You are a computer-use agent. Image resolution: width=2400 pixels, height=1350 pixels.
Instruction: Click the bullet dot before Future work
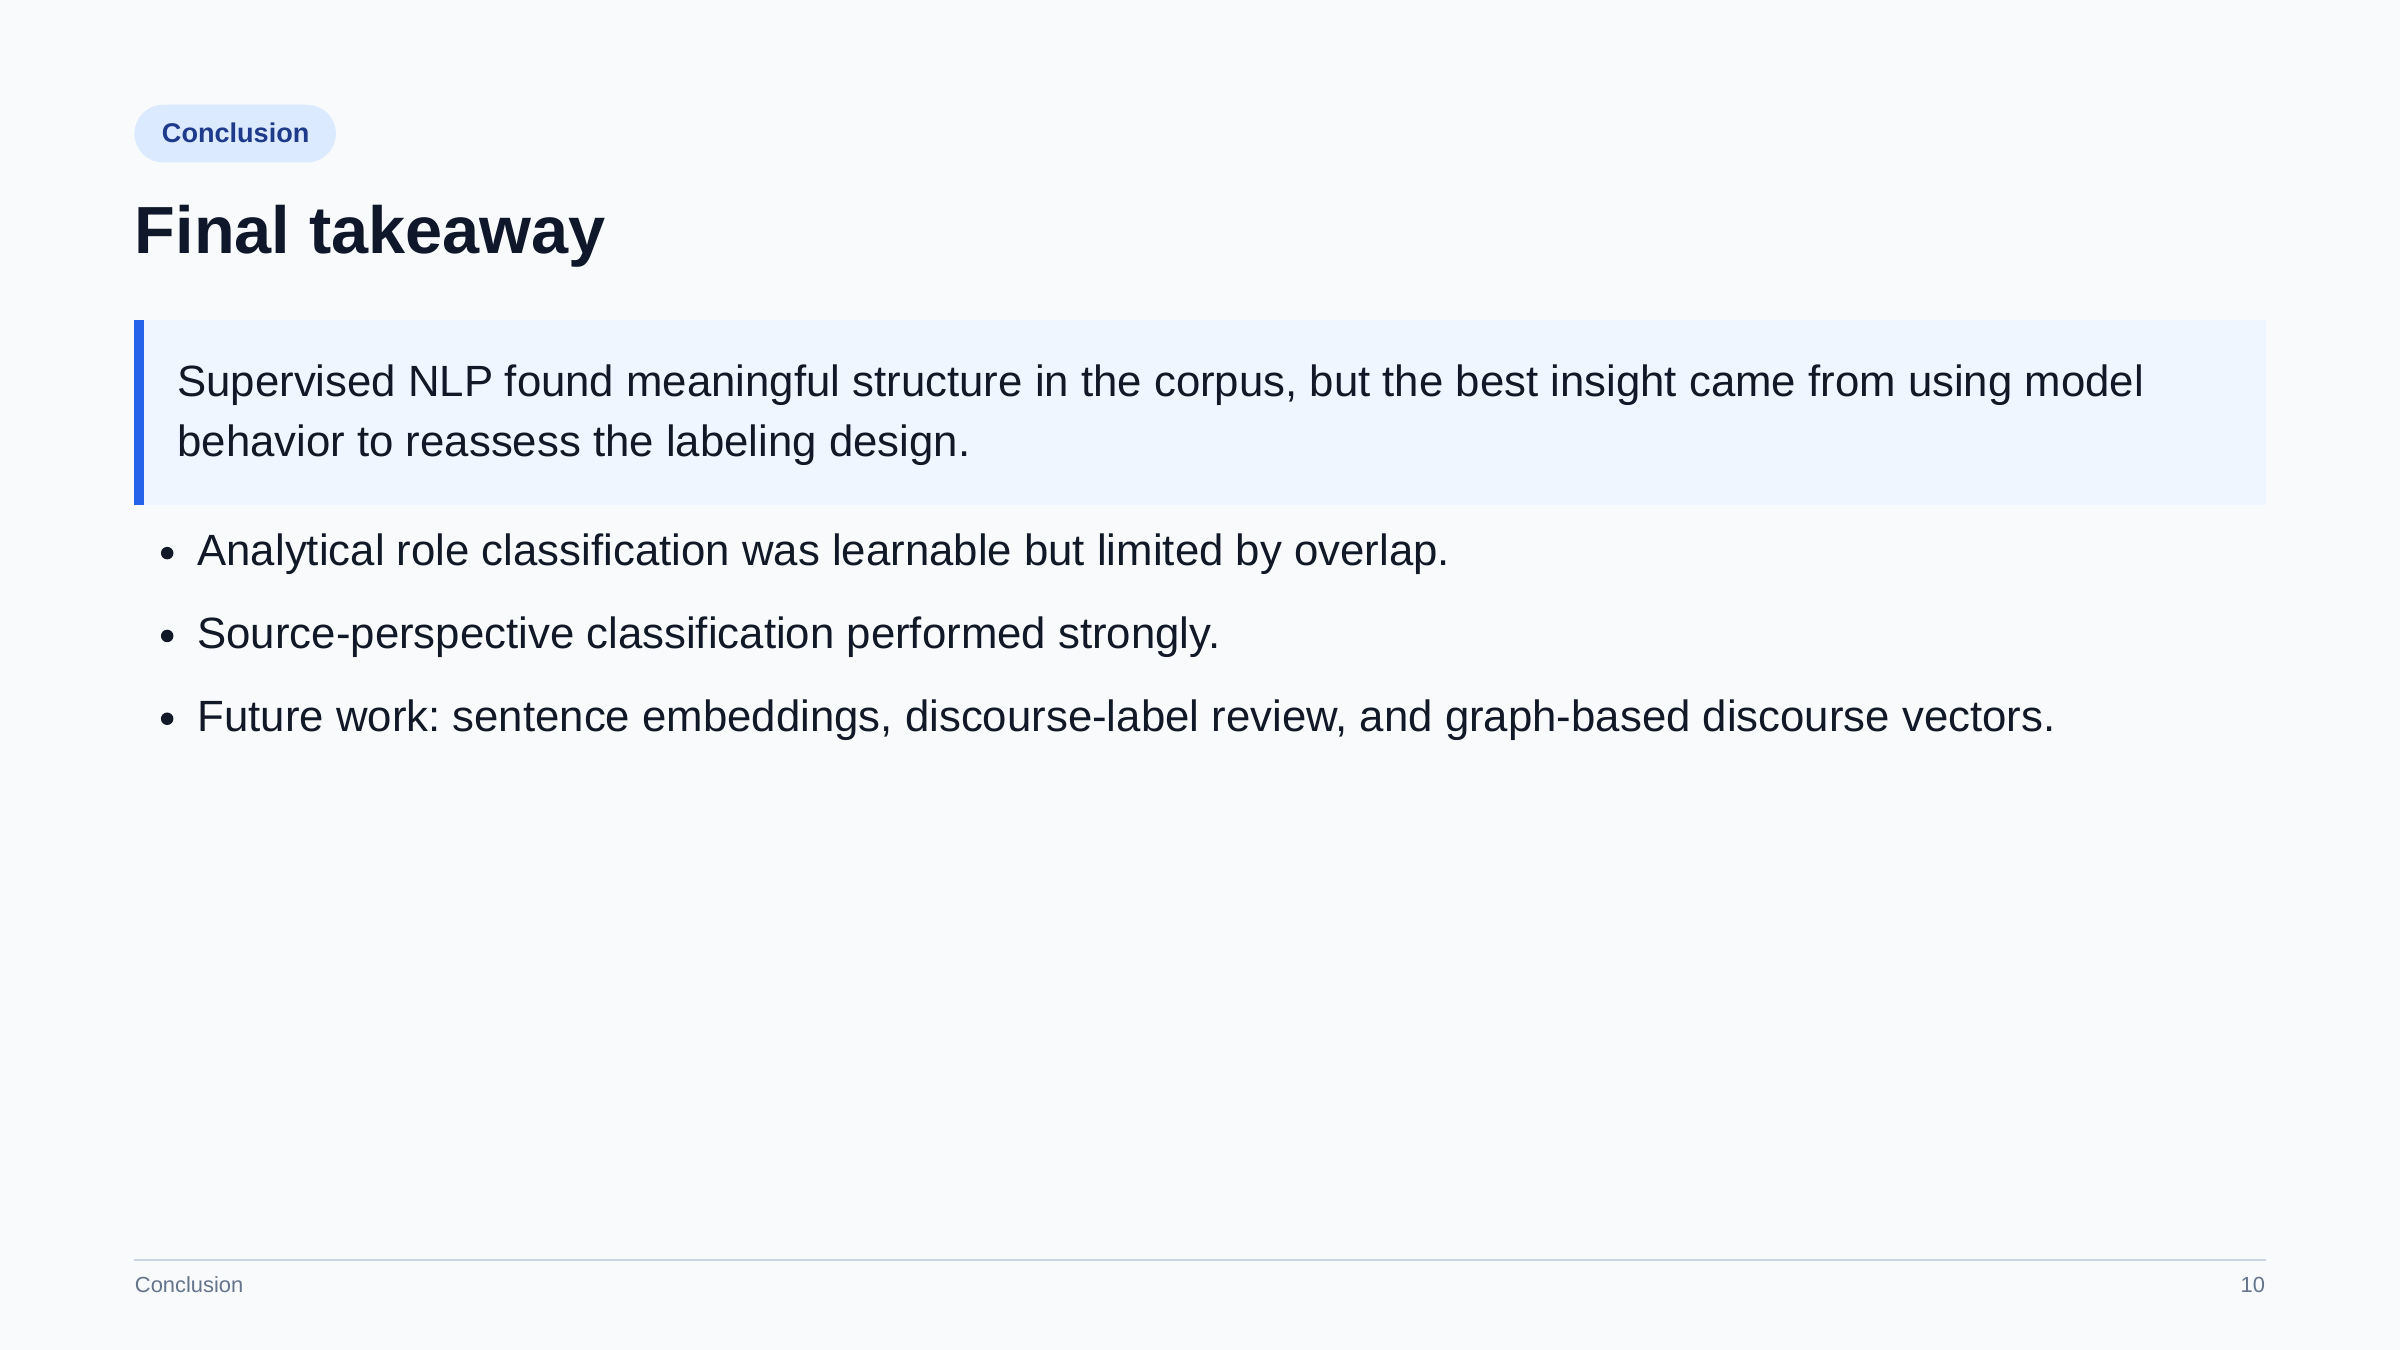pyautogui.click(x=167, y=719)
